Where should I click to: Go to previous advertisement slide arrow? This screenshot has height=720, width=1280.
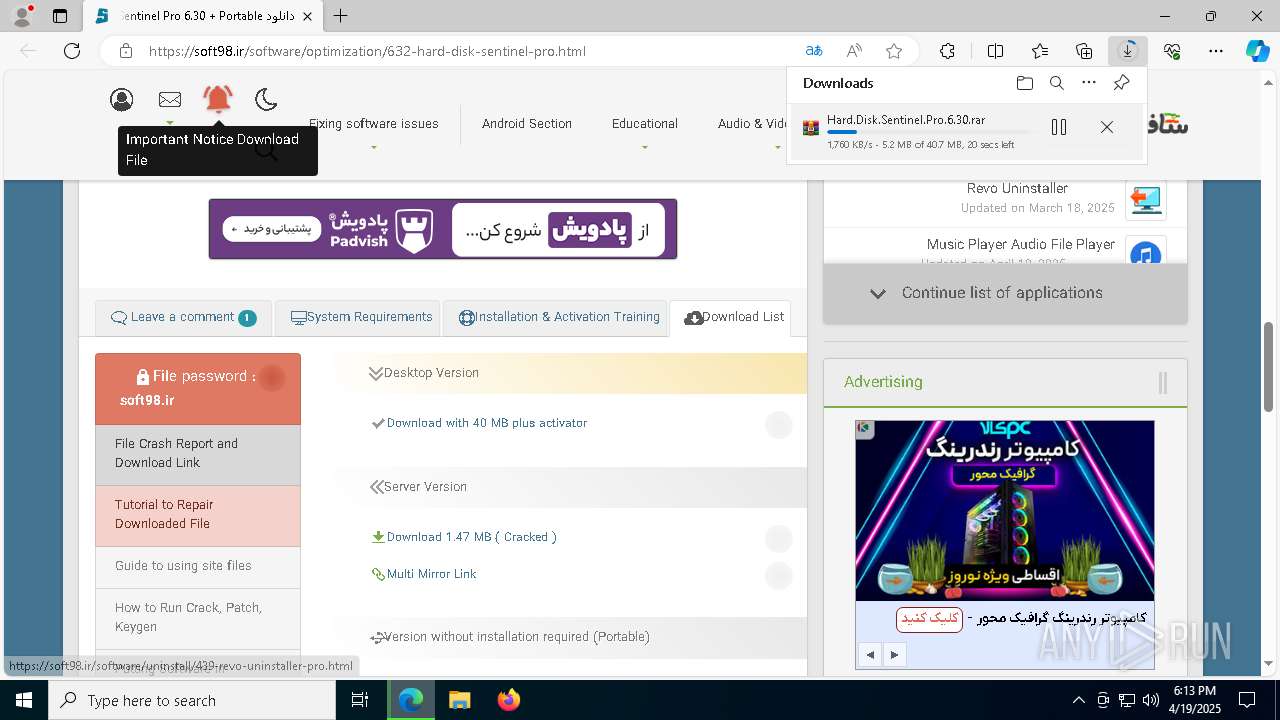click(x=870, y=655)
